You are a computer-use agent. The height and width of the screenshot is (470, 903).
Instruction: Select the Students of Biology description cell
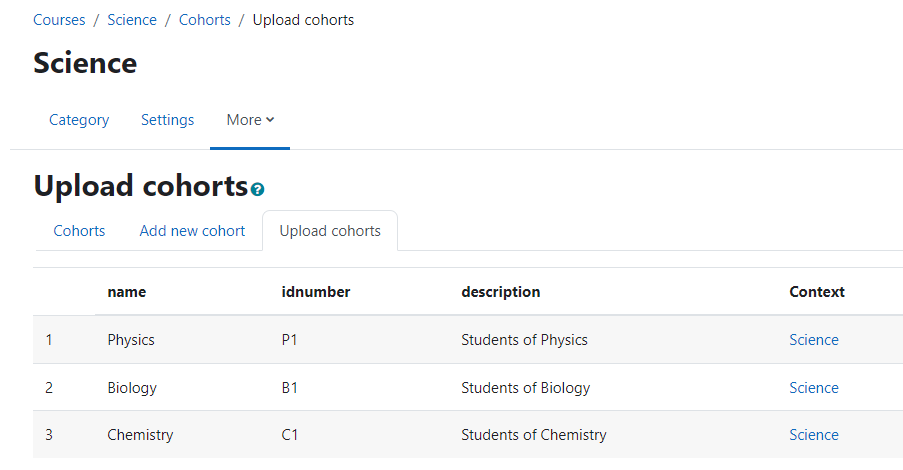tap(526, 388)
